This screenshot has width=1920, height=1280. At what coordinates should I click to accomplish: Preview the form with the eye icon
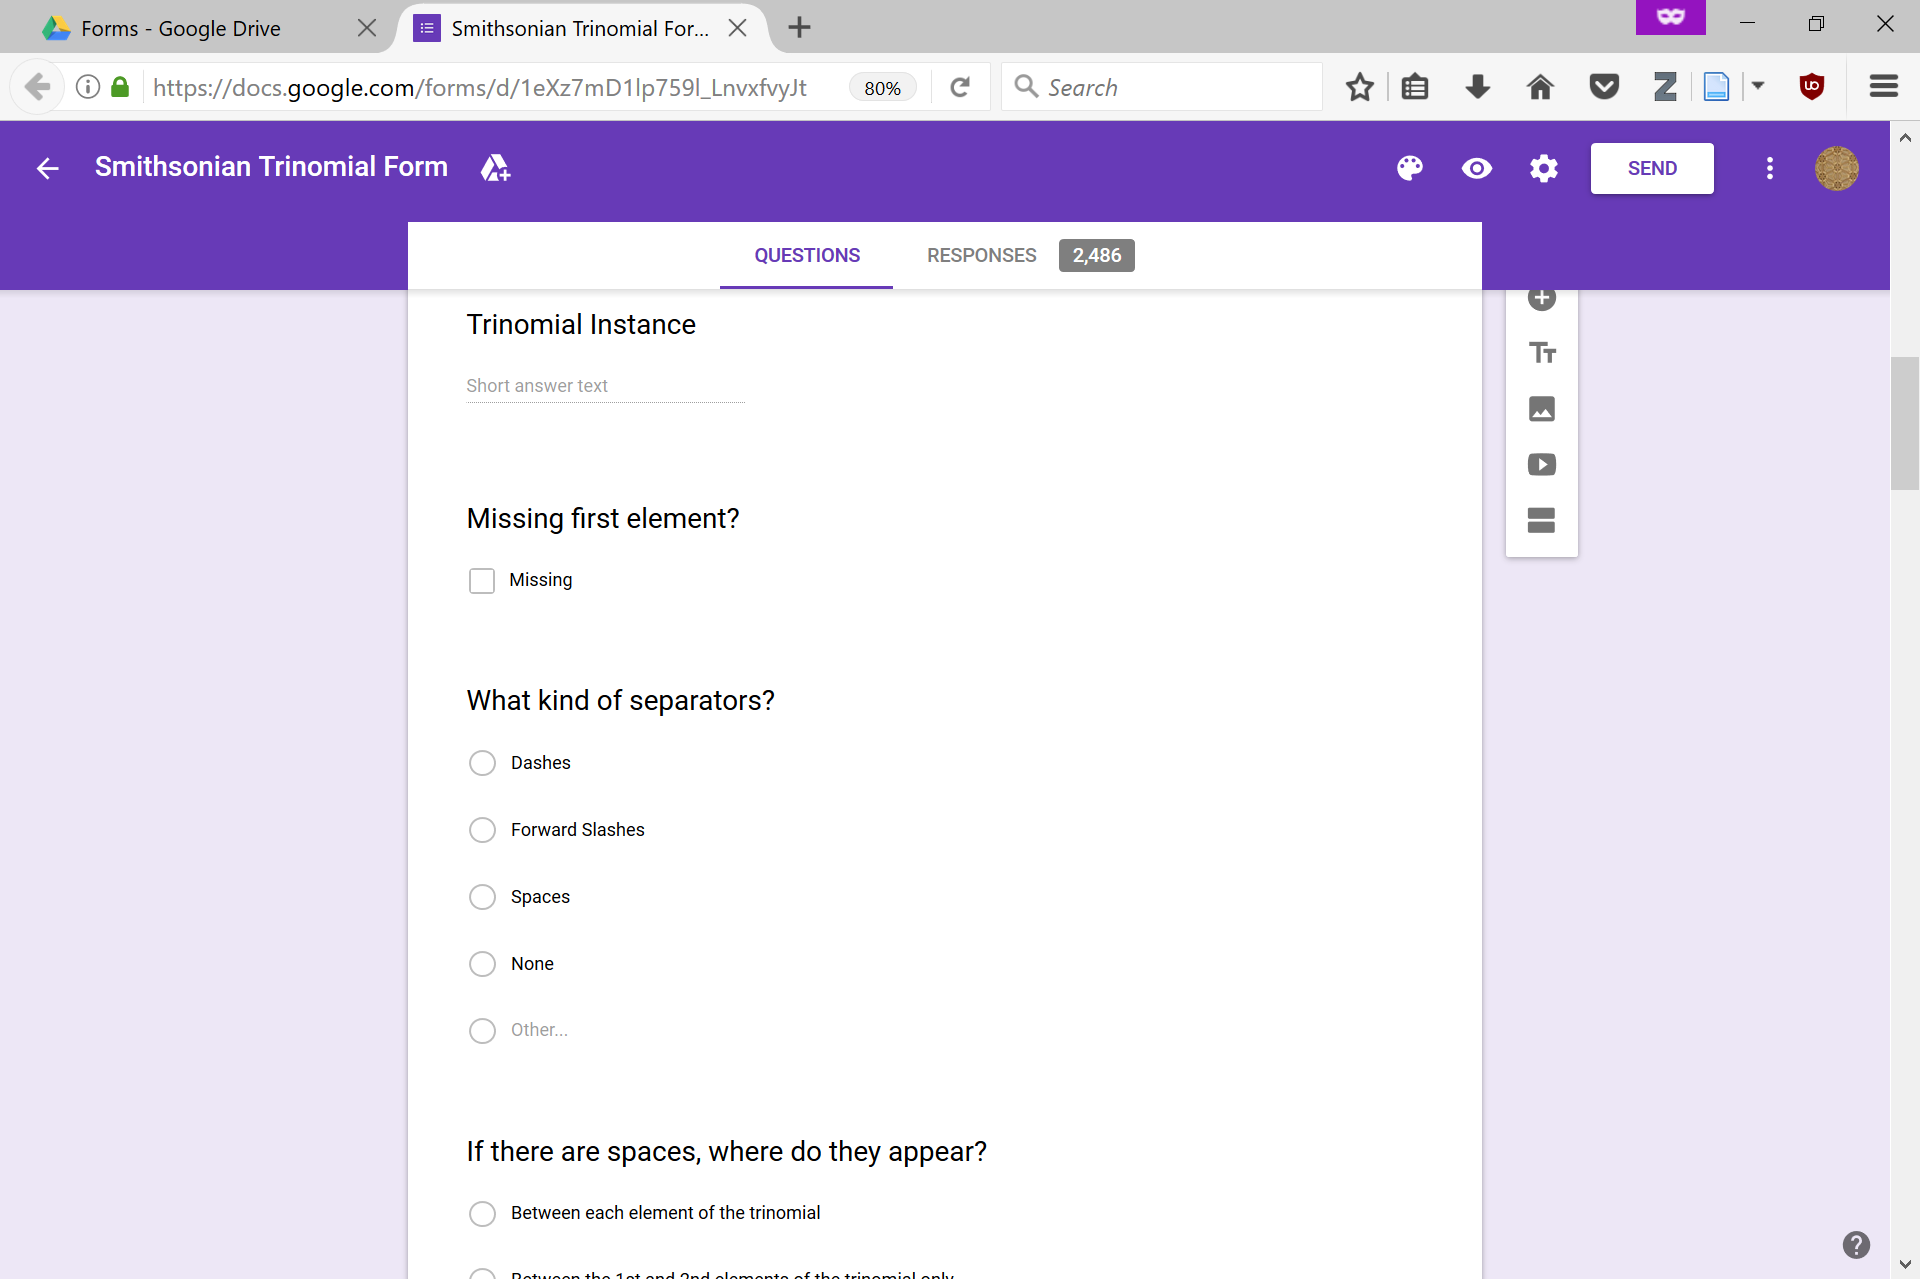tap(1477, 168)
